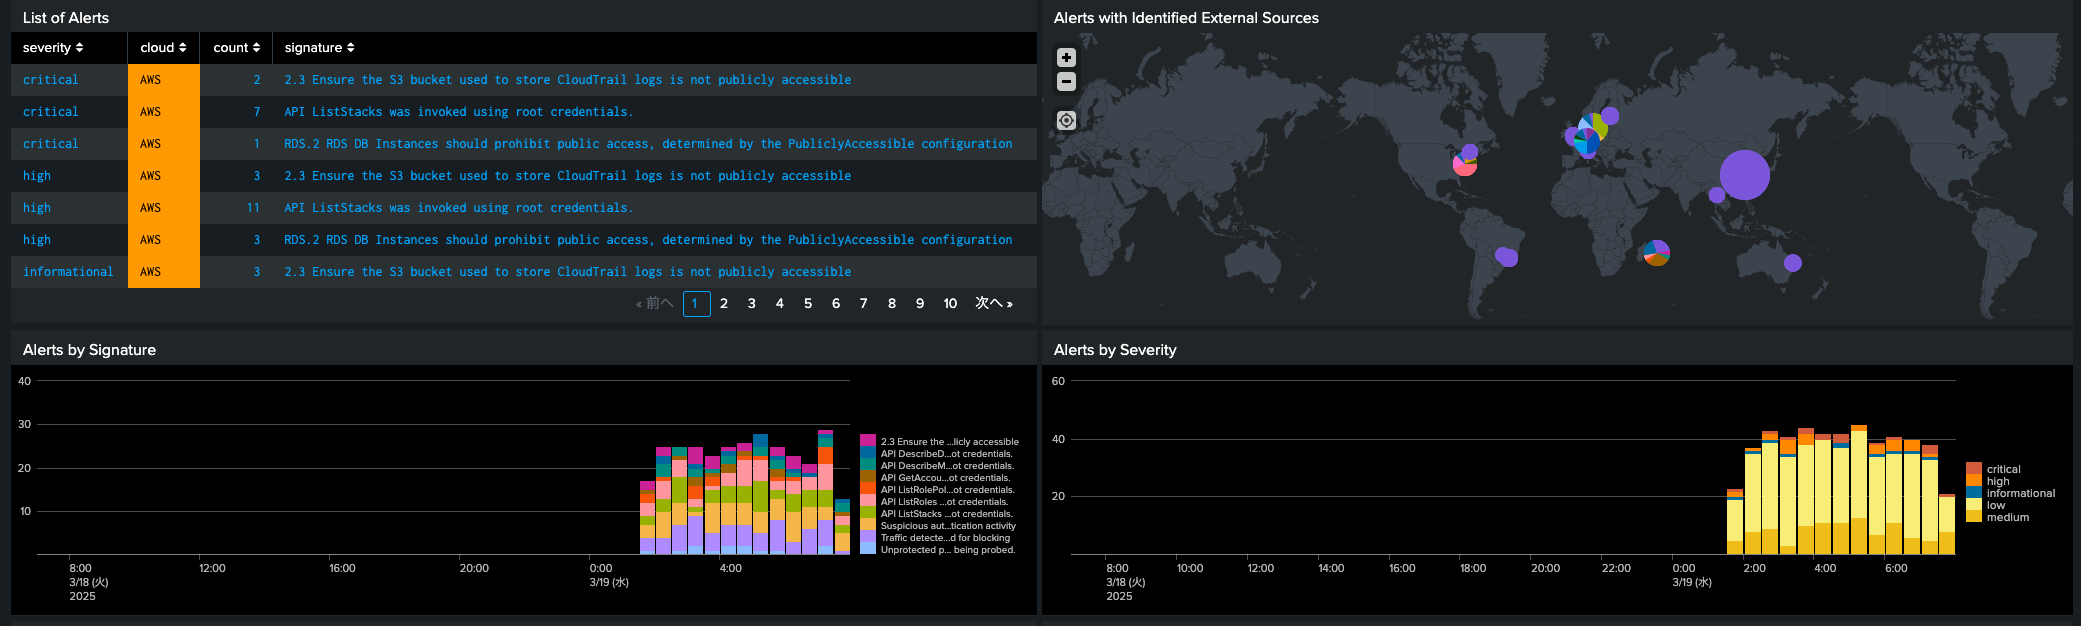Reset the map to its default view
This screenshot has height=626, width=2081.
(x=1066, y=120)
